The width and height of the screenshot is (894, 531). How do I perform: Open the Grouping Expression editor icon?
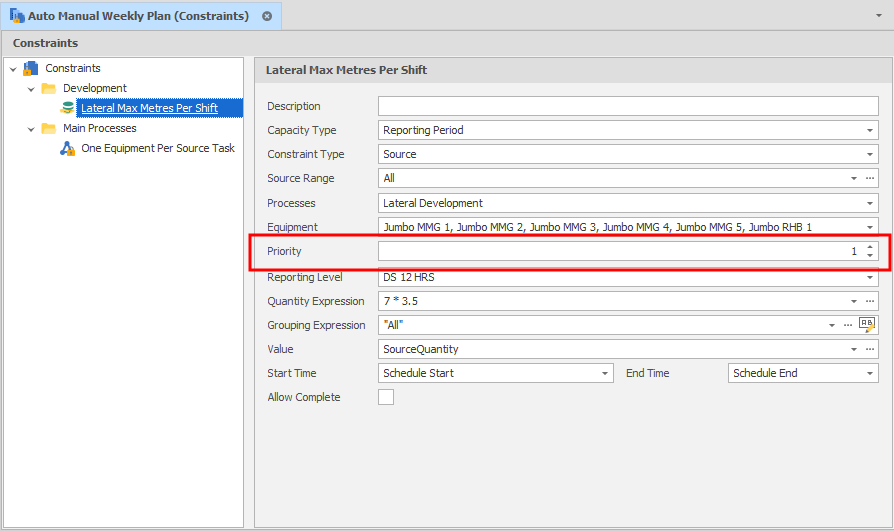867,325
